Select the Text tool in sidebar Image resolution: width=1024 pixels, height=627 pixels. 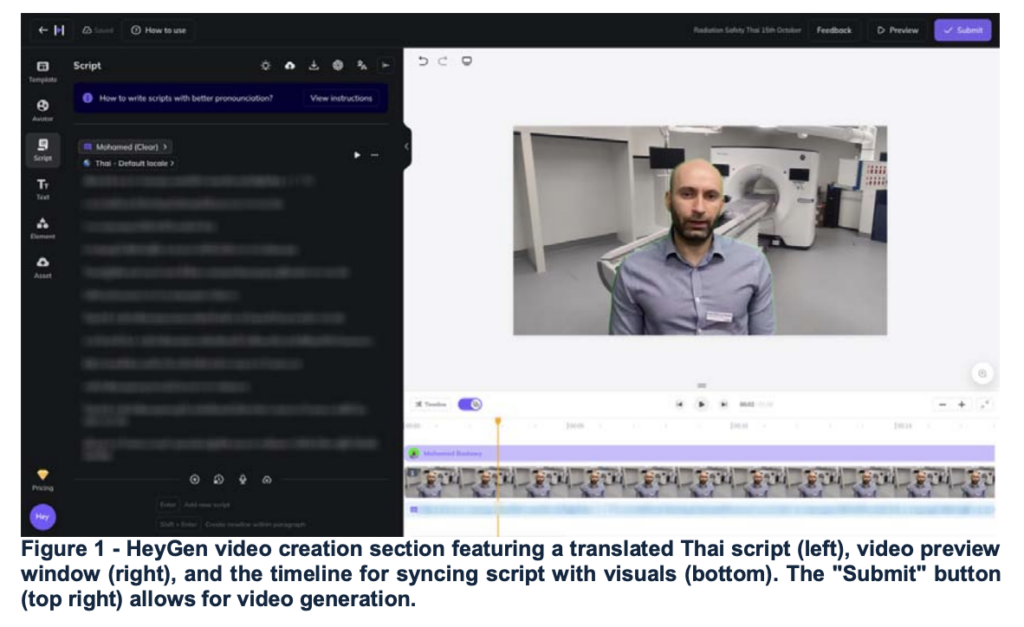tap(42, 188)
